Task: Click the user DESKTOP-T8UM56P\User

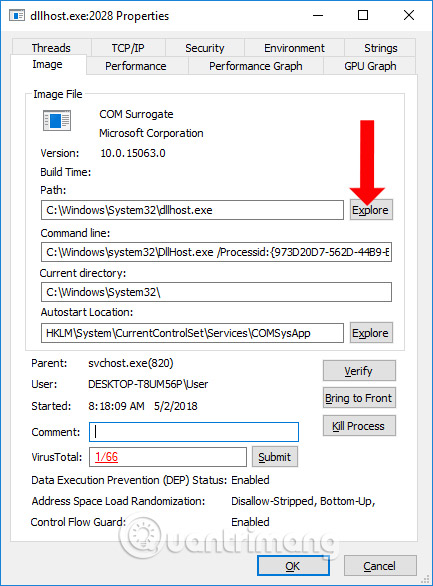Action: click(x=148, y=384)
